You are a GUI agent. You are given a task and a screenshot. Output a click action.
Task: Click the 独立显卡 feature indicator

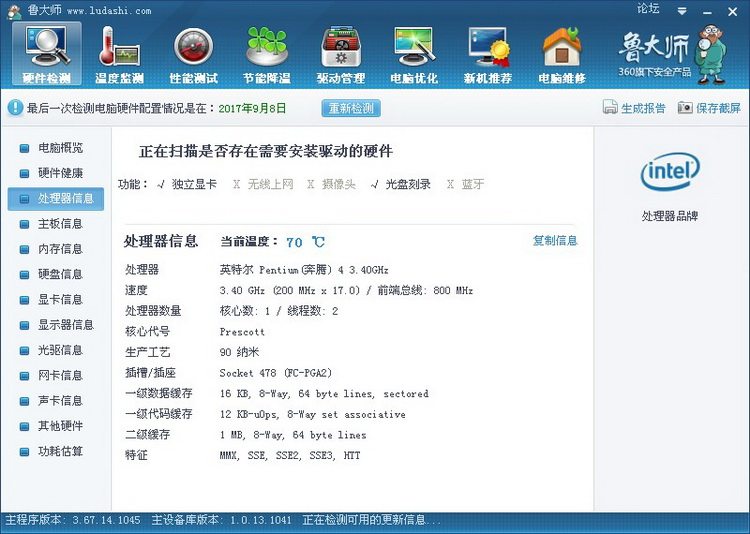point(187,184)
